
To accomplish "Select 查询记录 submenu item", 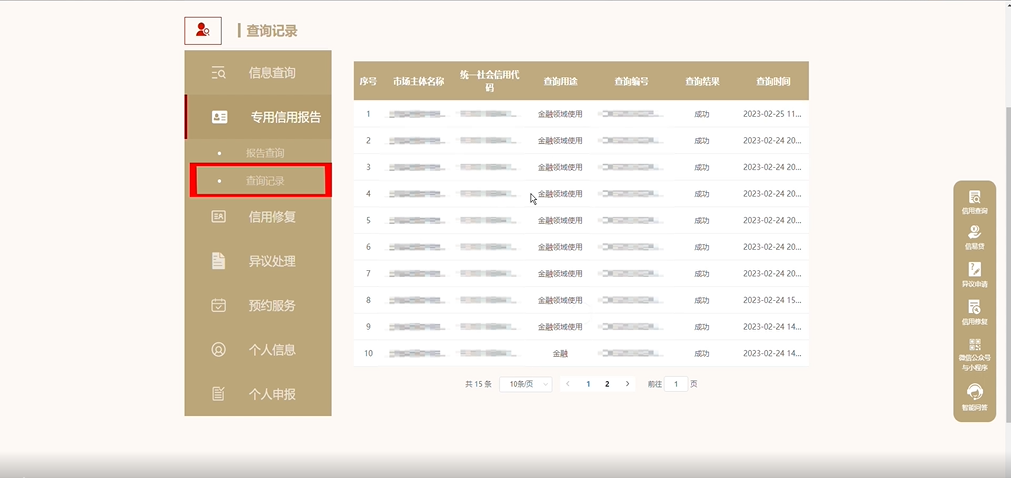I will pos(265,181).
